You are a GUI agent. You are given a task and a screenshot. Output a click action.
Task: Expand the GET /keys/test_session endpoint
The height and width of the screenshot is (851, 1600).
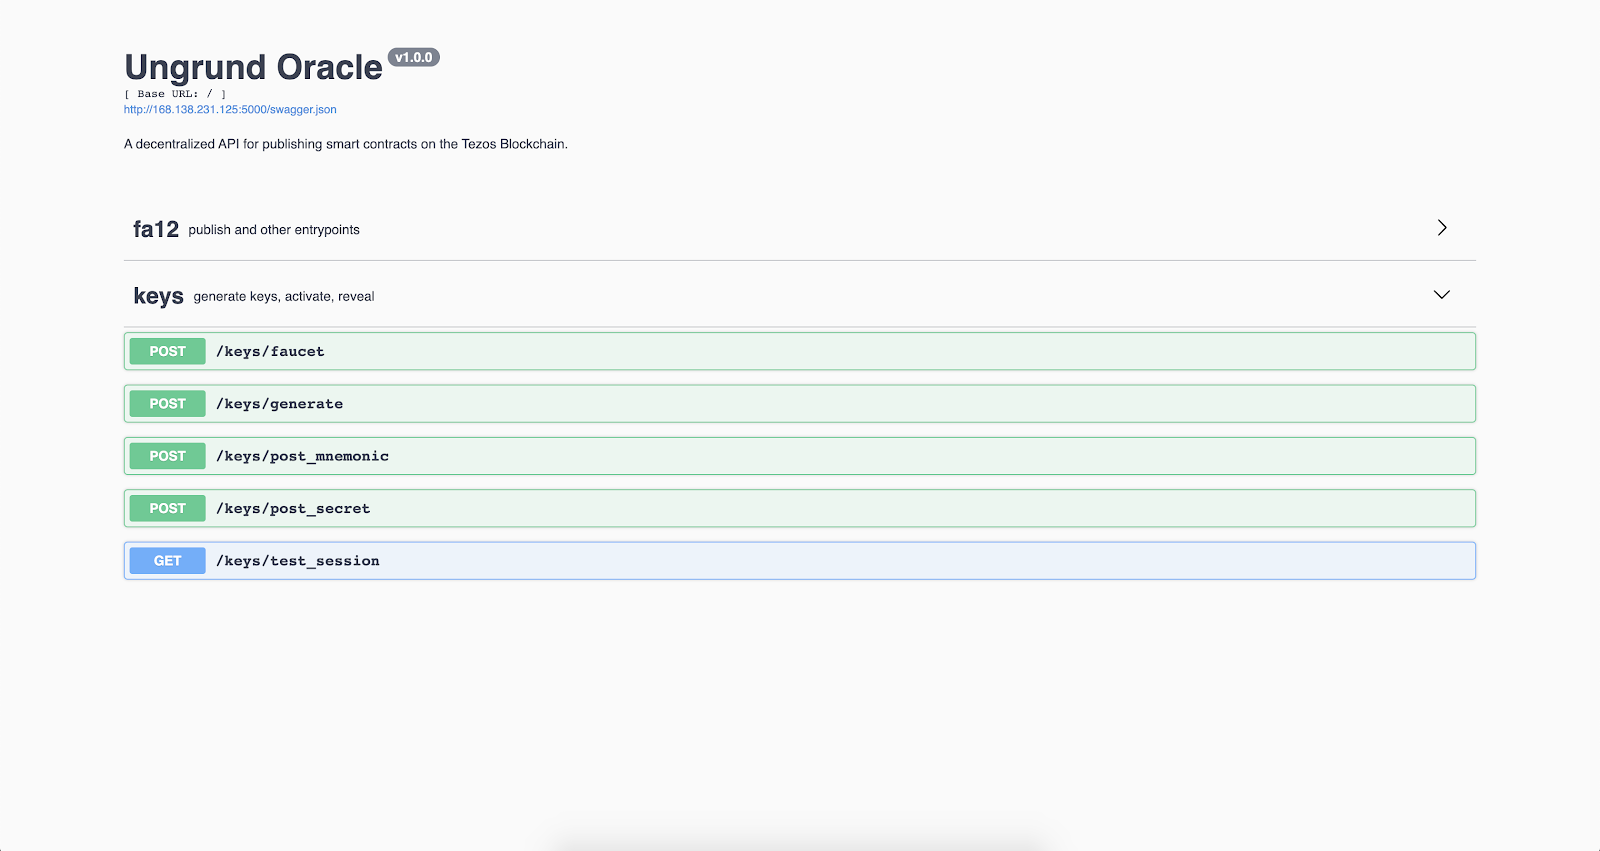[x=800, y=561]
